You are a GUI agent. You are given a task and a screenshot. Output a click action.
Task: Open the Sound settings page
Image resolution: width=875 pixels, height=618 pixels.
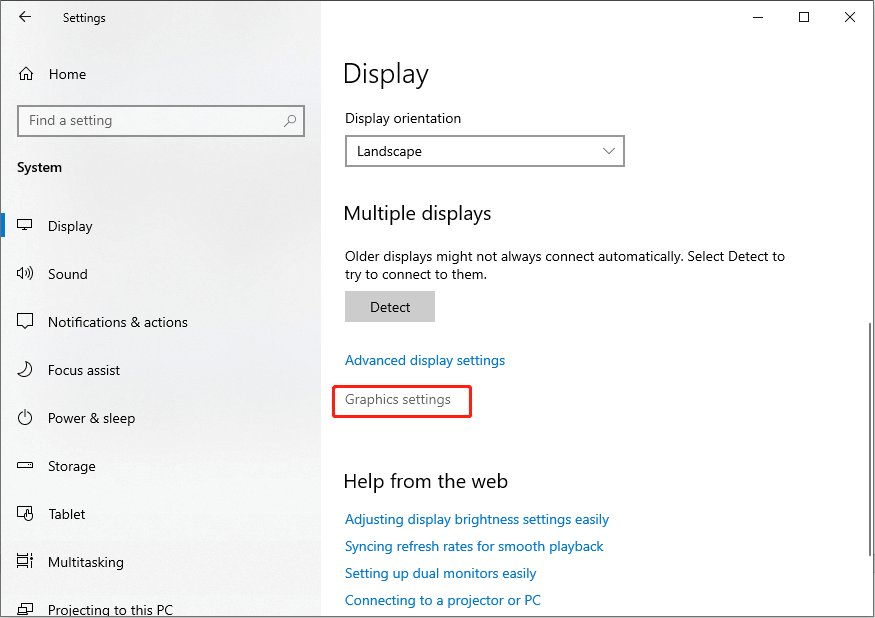coord(68,274)
